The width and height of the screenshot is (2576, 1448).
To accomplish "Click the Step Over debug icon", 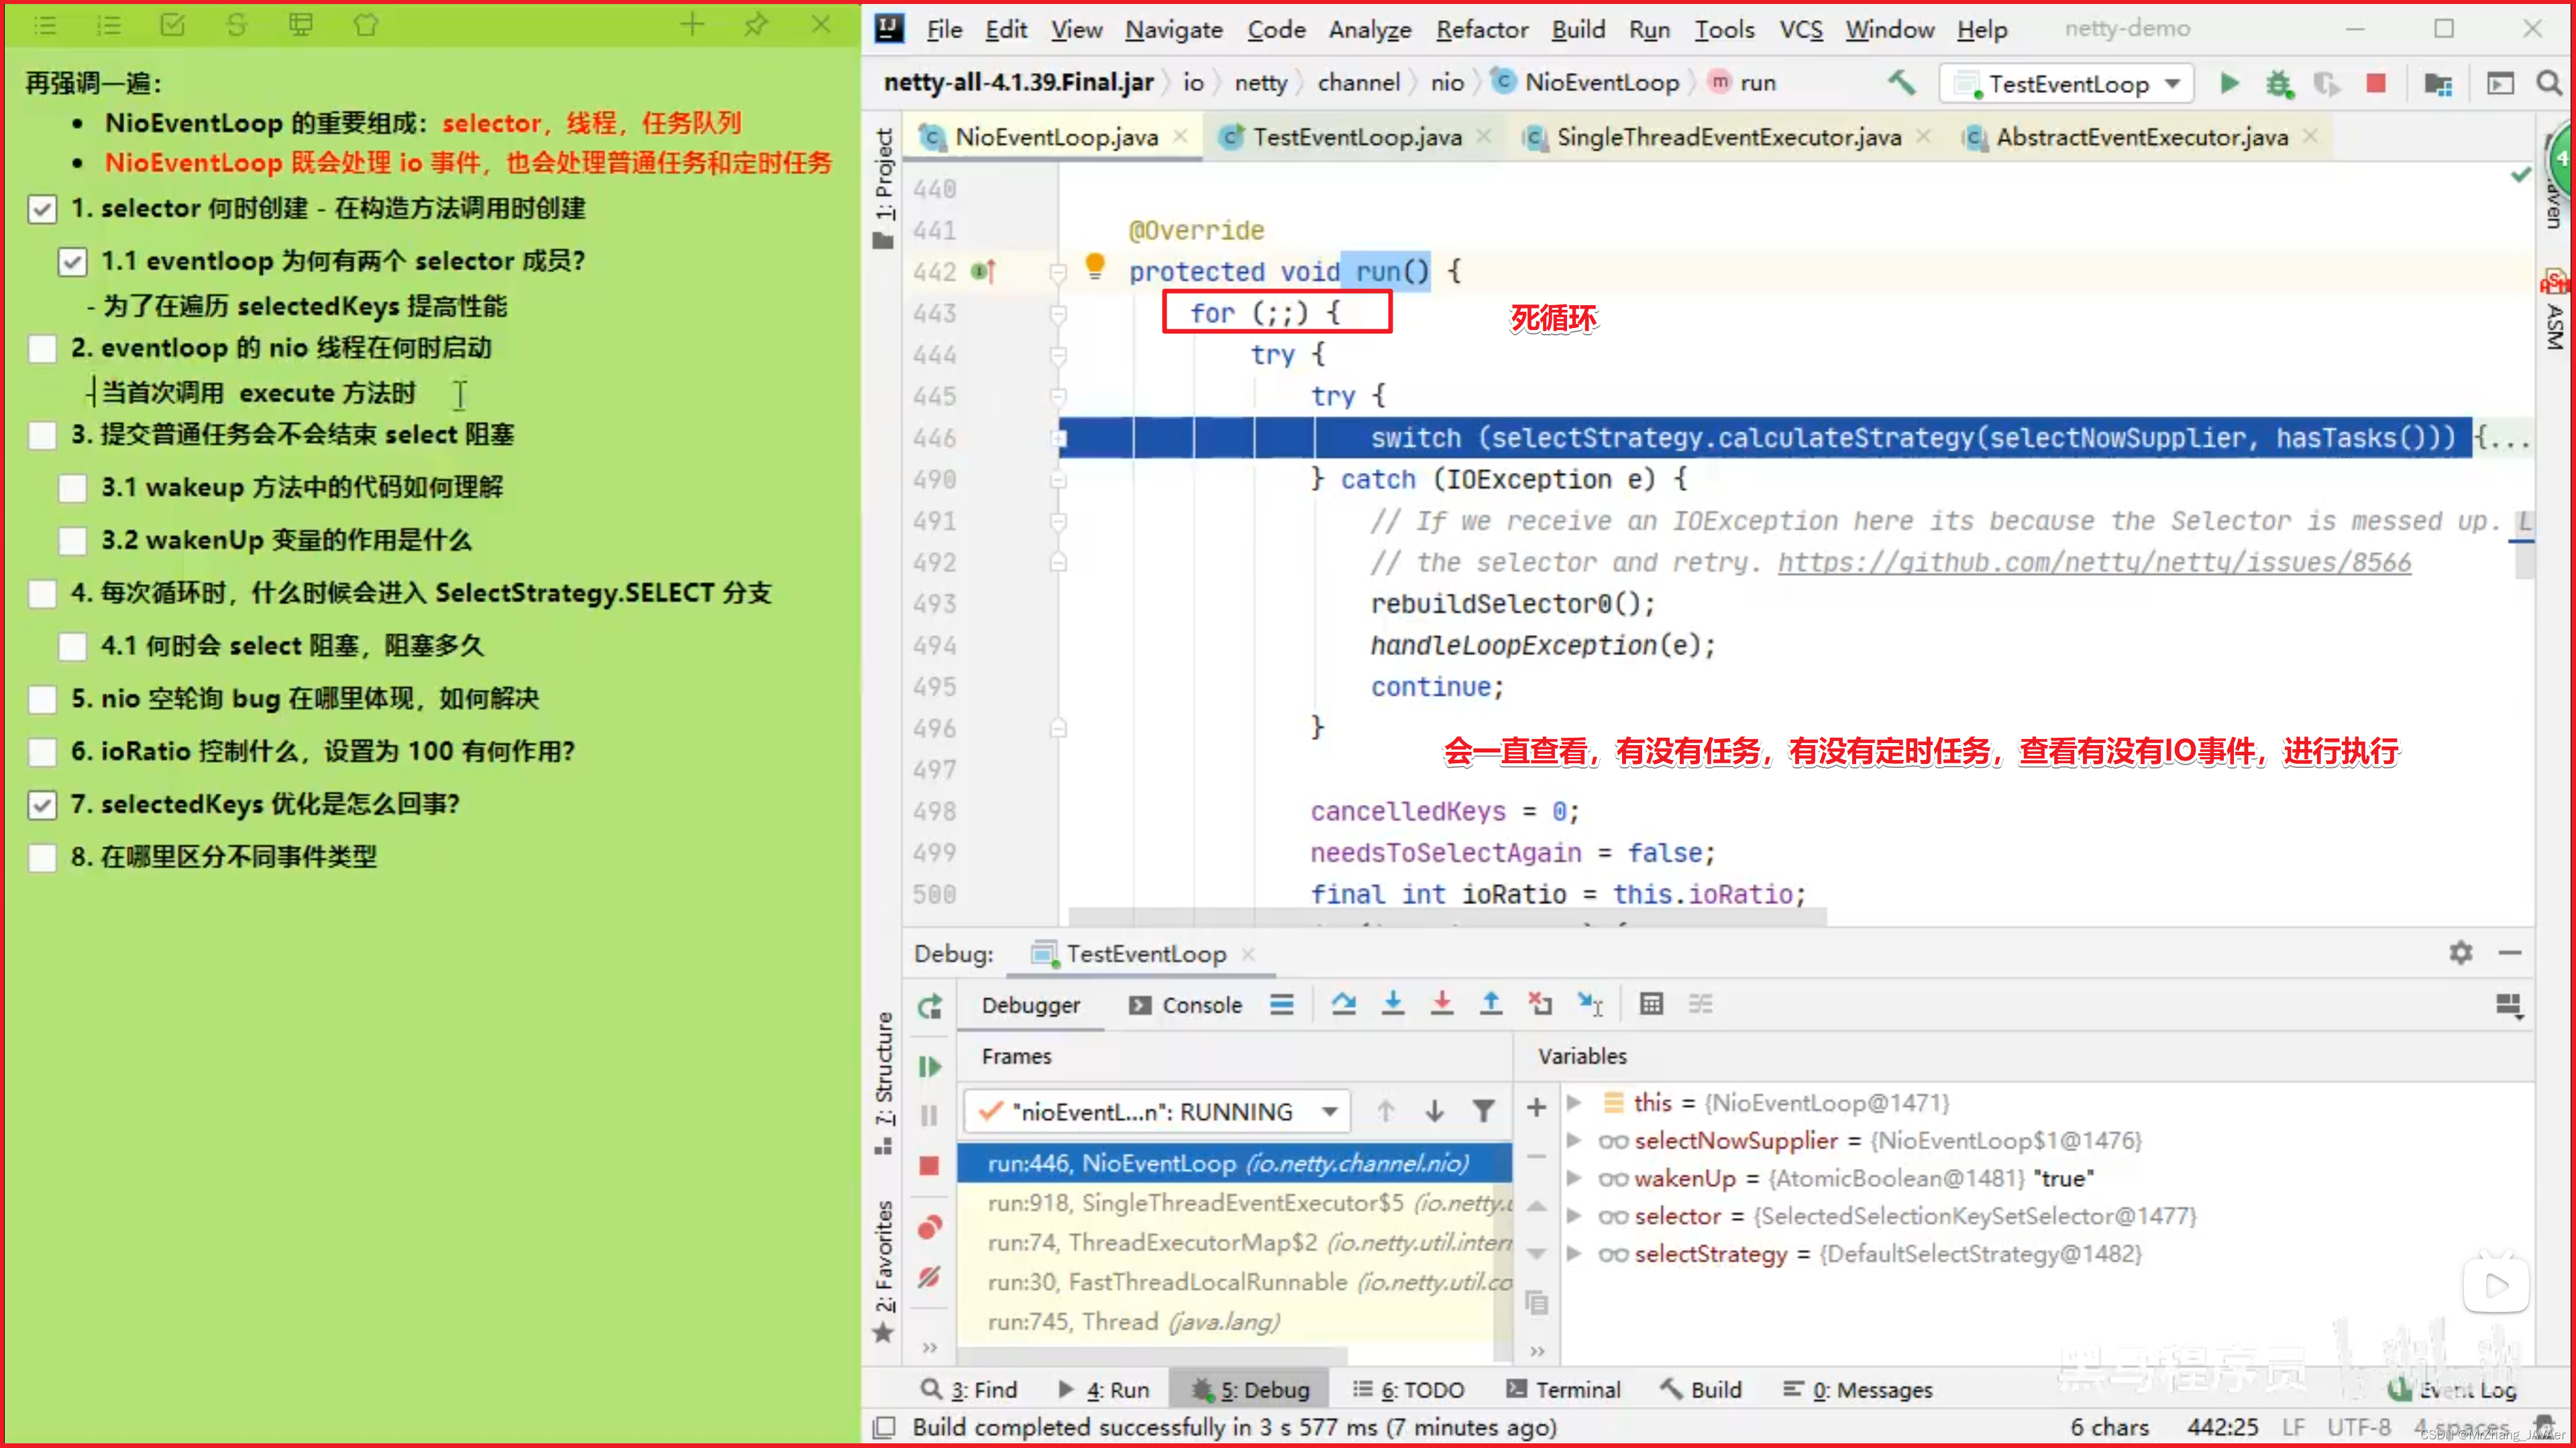I will pyautogui.click(x=1344, y=1003).
